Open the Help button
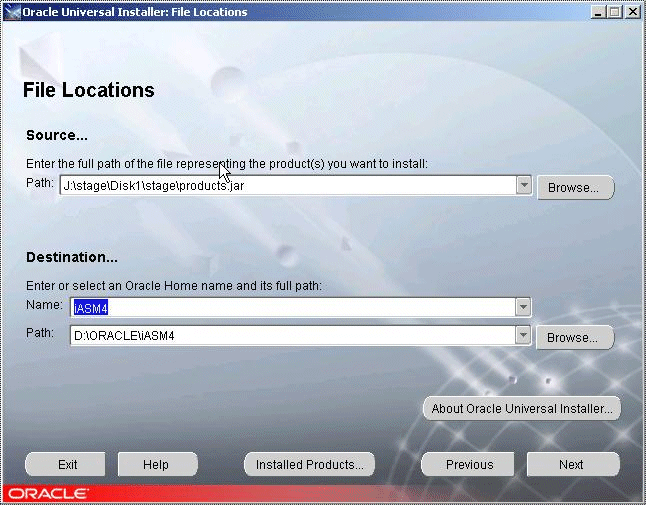The width and height of the screenshot is (646, 505). tap(157, 464)
